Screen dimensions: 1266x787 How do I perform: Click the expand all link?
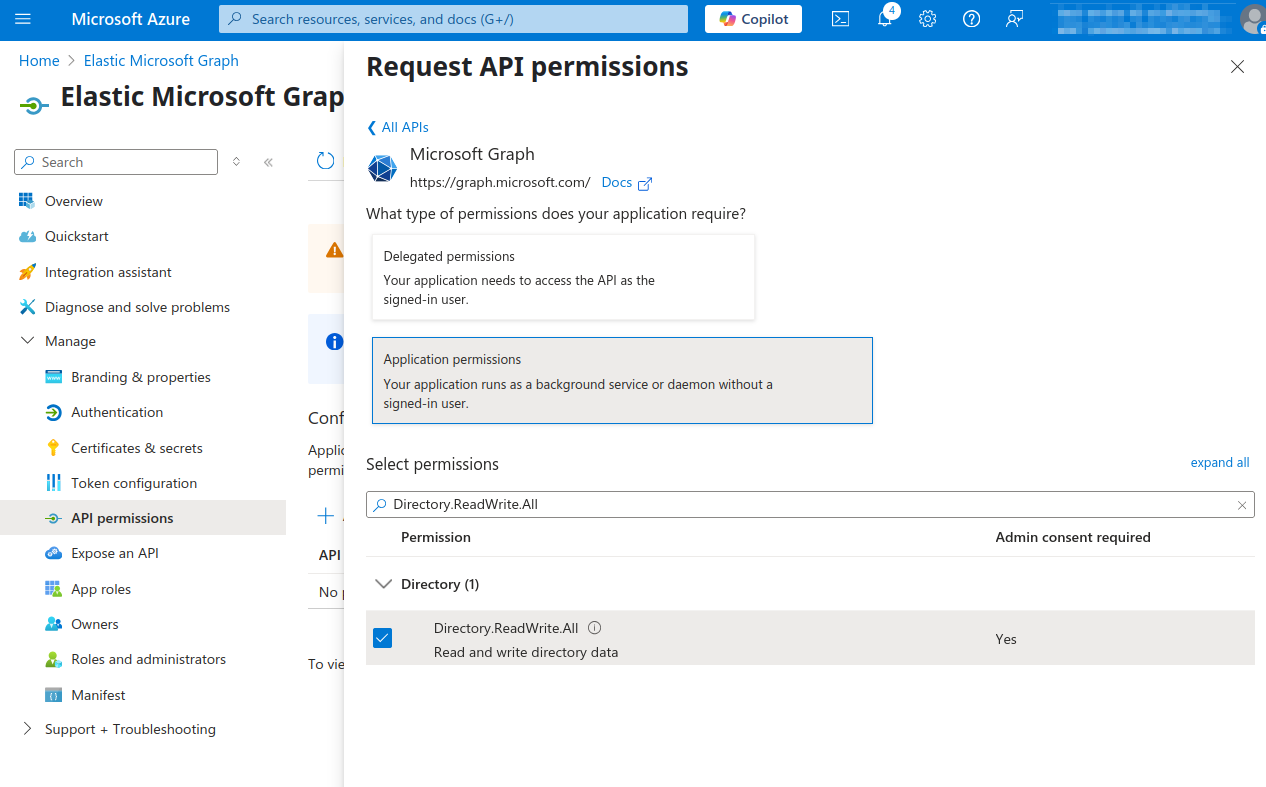[x=1220, y=462]
